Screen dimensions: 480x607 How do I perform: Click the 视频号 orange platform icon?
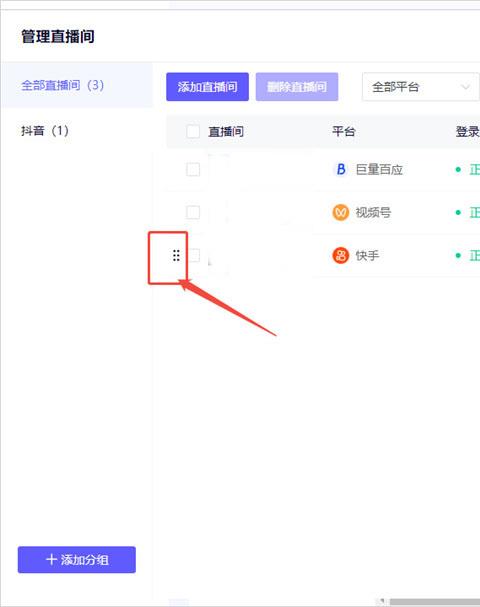click(341, 212)
